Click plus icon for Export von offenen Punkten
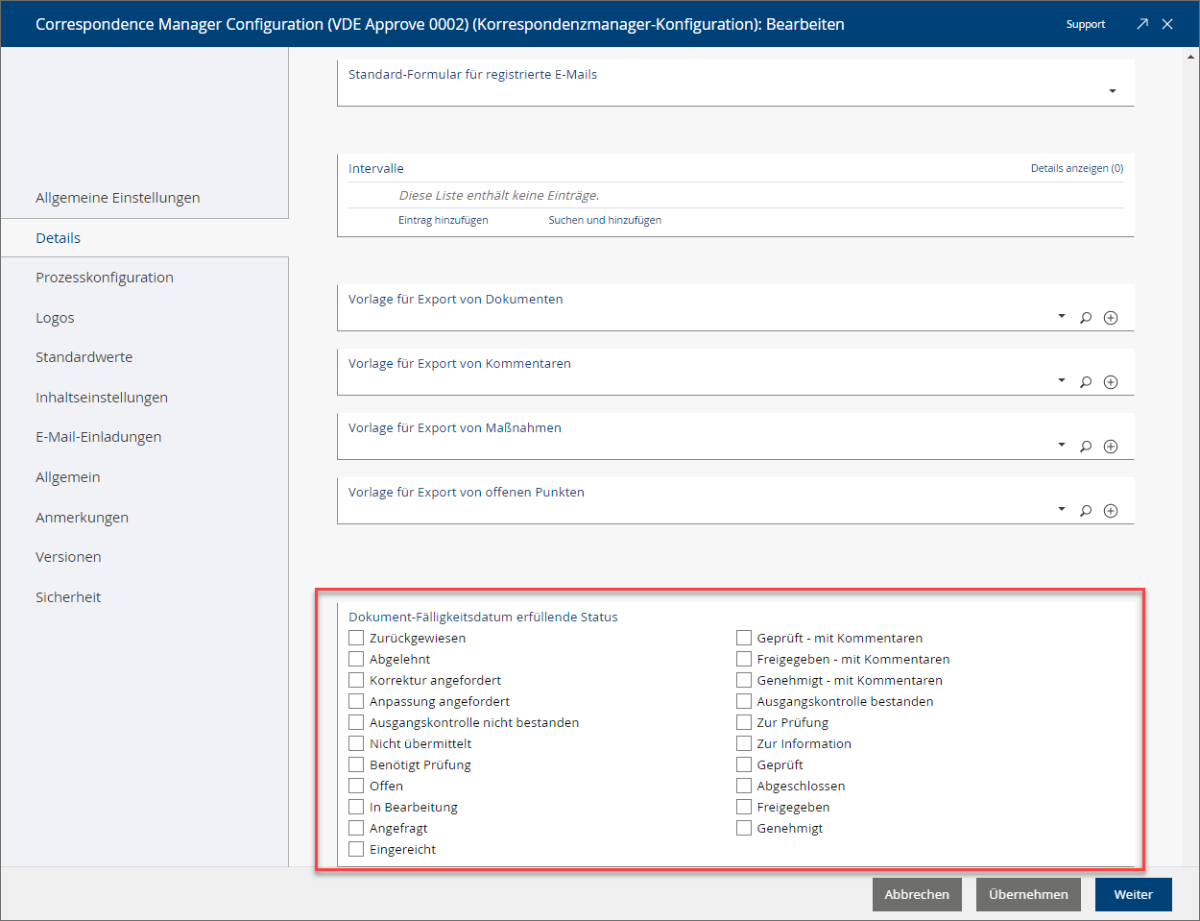1200x921 pixels. [1110, 511]
